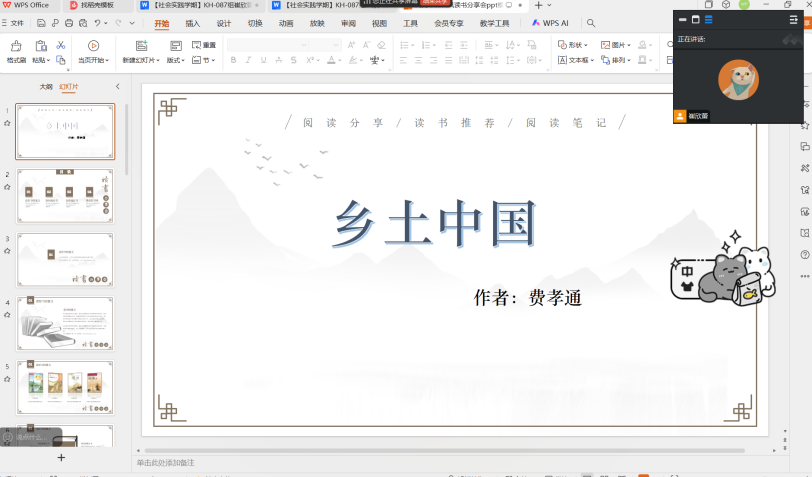This screenshot has height=477, width=812.
Task: Open the WPS AI tool
Action: pos(550,22)
